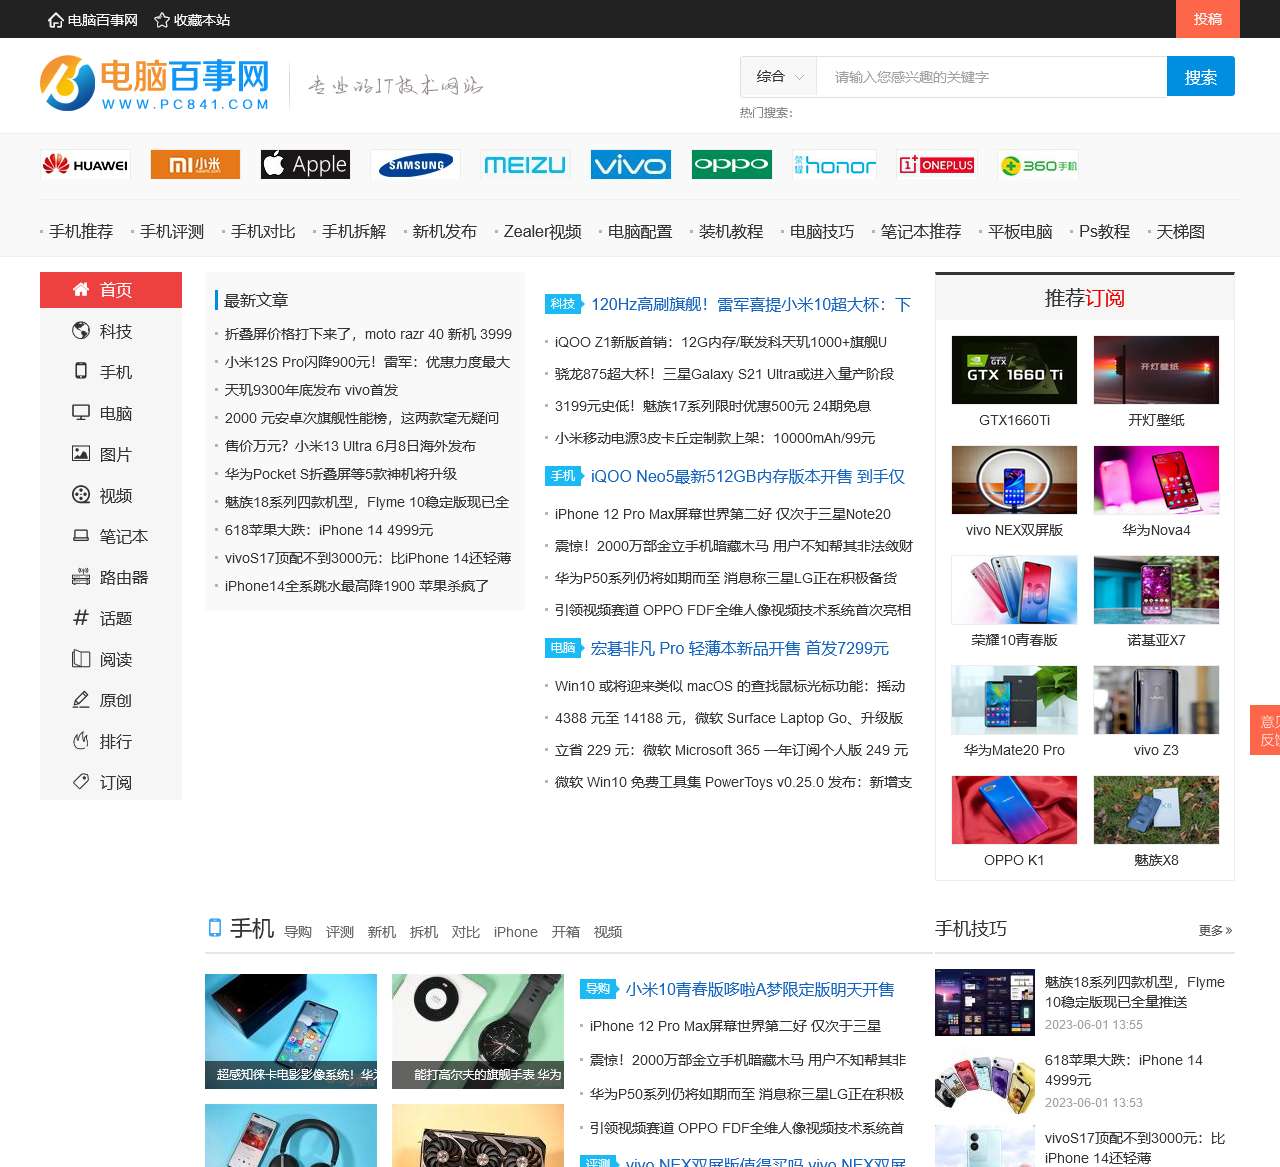Choose the Samsung brand logo
The image size is (1280, 1167).
(x=415, y=165)
